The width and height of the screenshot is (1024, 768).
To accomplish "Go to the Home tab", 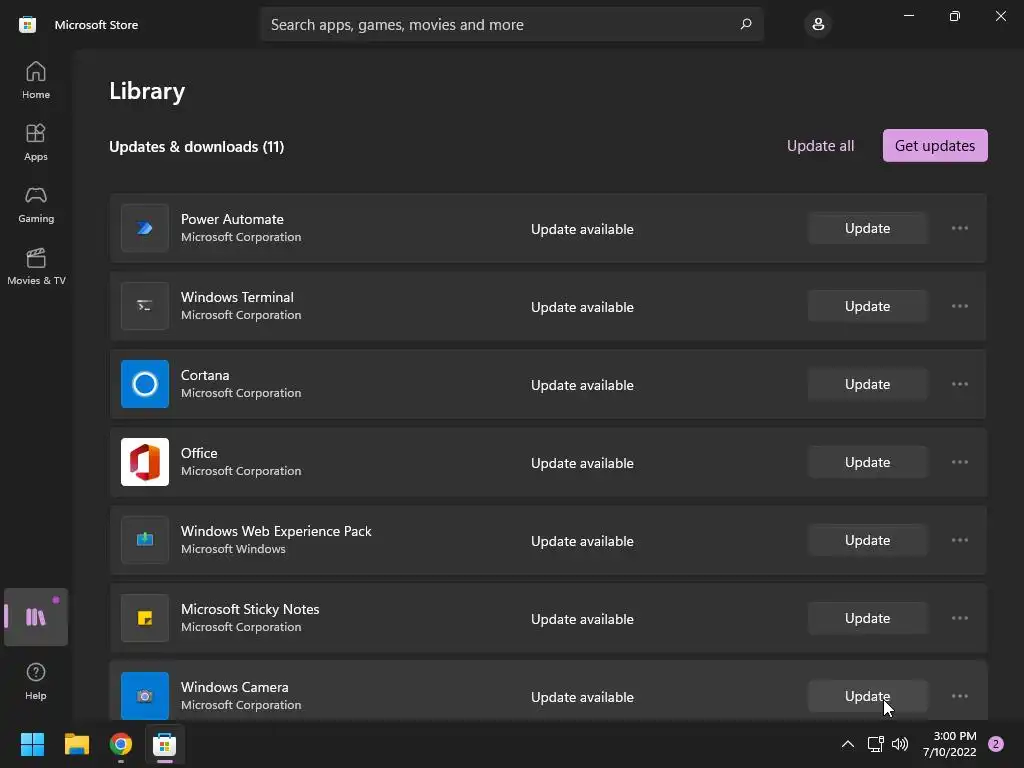I will pos(36,80).
